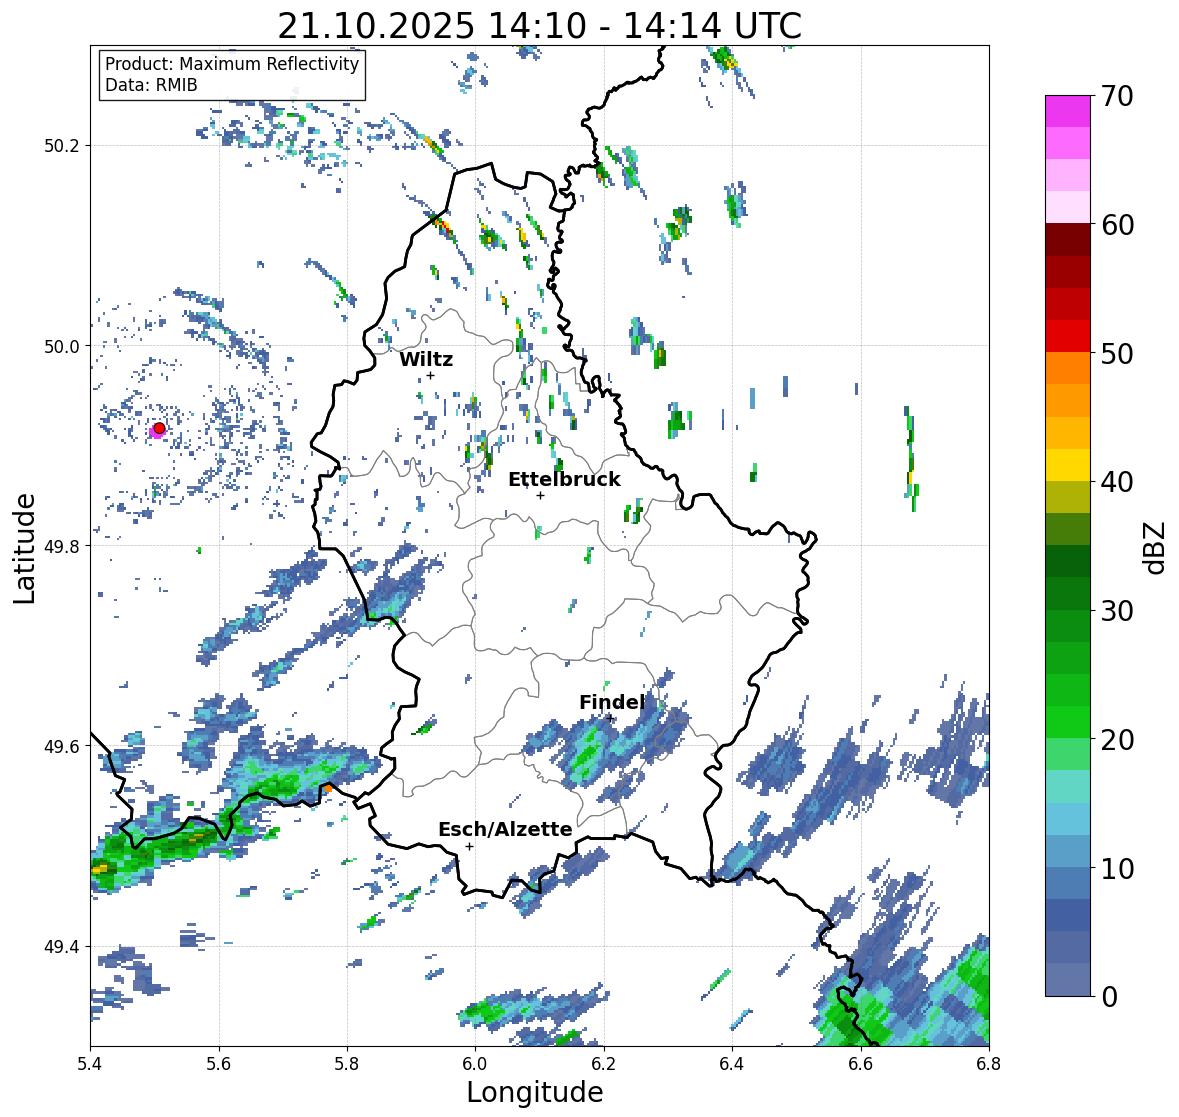The width and height of the screenshot is (1179, 1117).
Task: Click the Wiltz city label
Action: coord(426,359)
